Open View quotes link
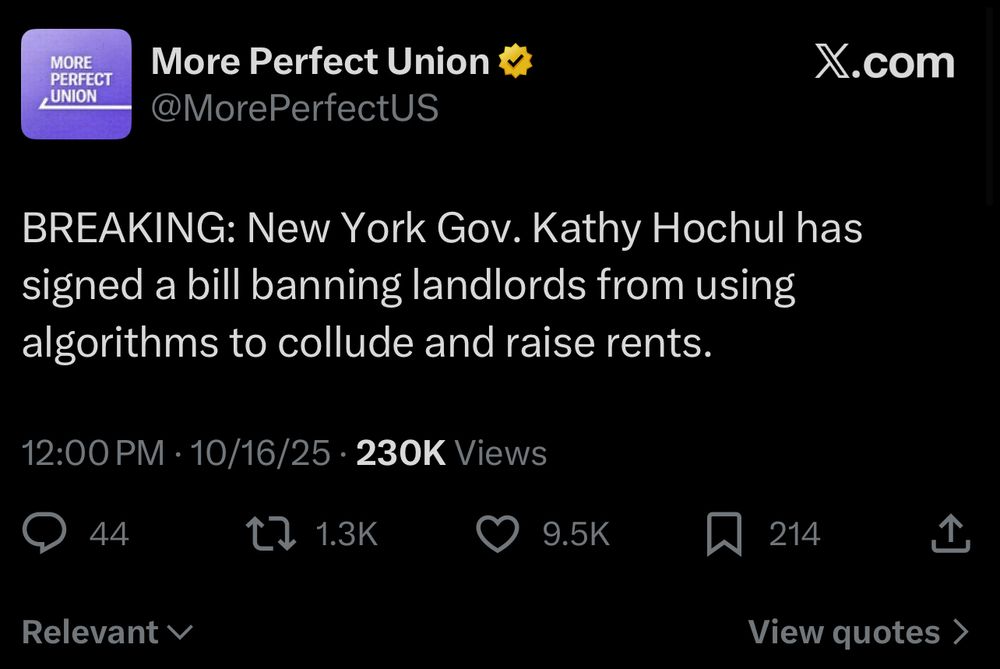 [x=844, y=632]
